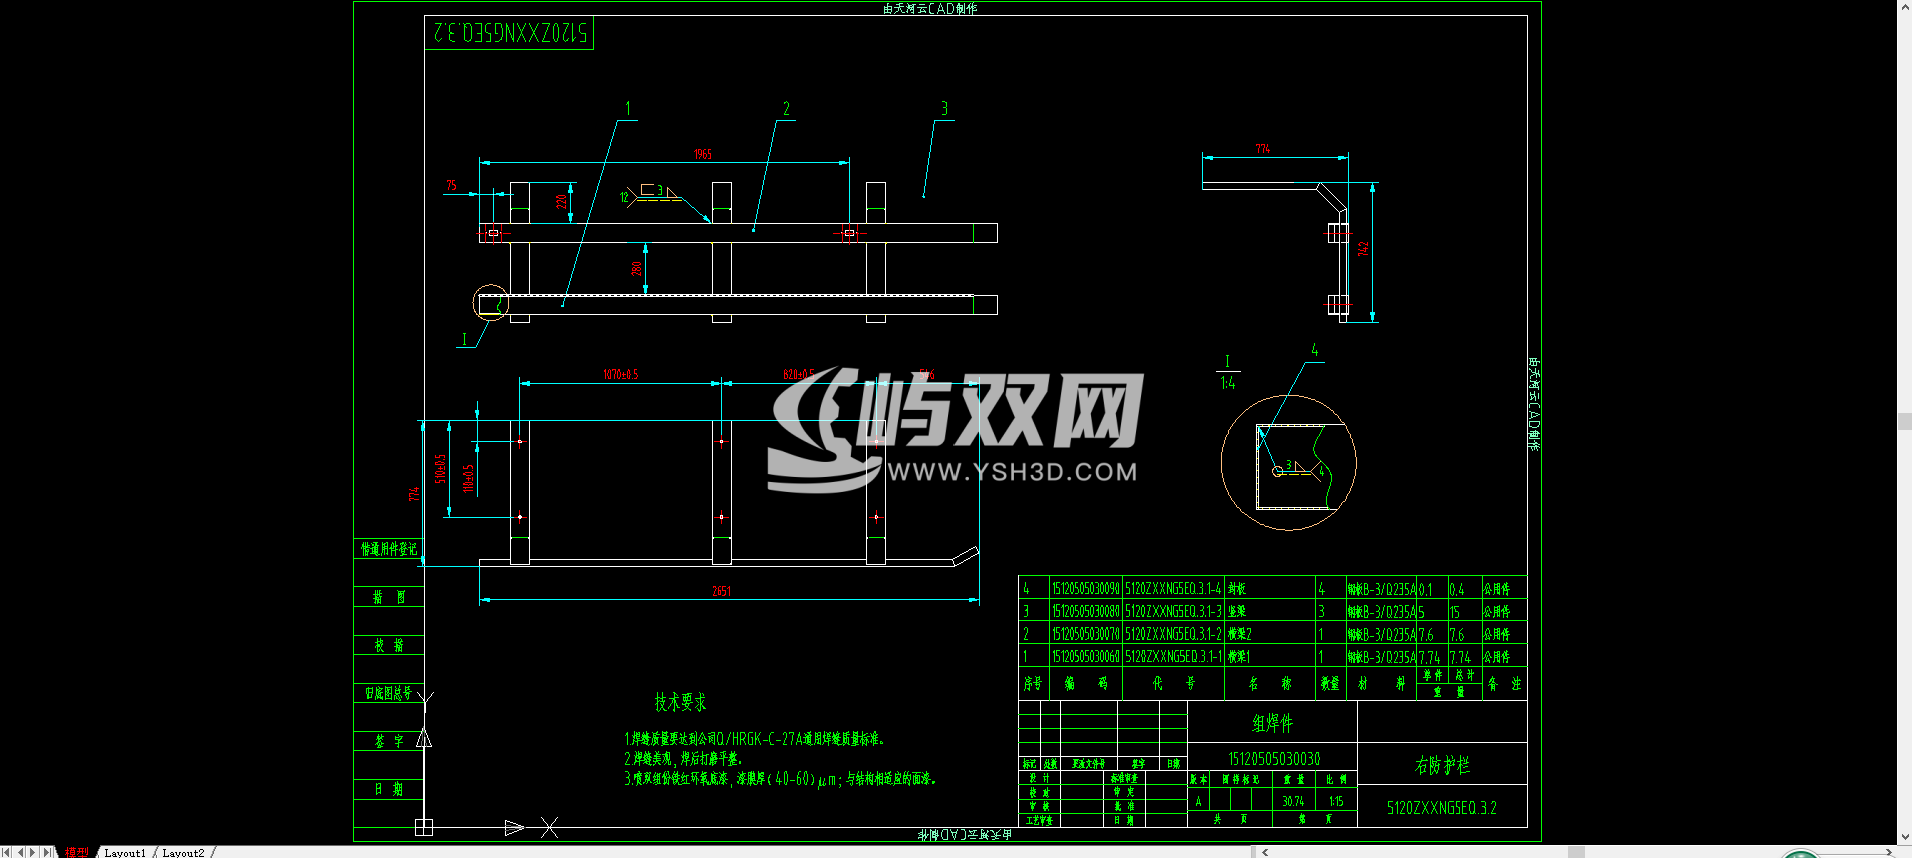Jump to last layout tab arrow
1912x858 pixels.
[46, 852]
